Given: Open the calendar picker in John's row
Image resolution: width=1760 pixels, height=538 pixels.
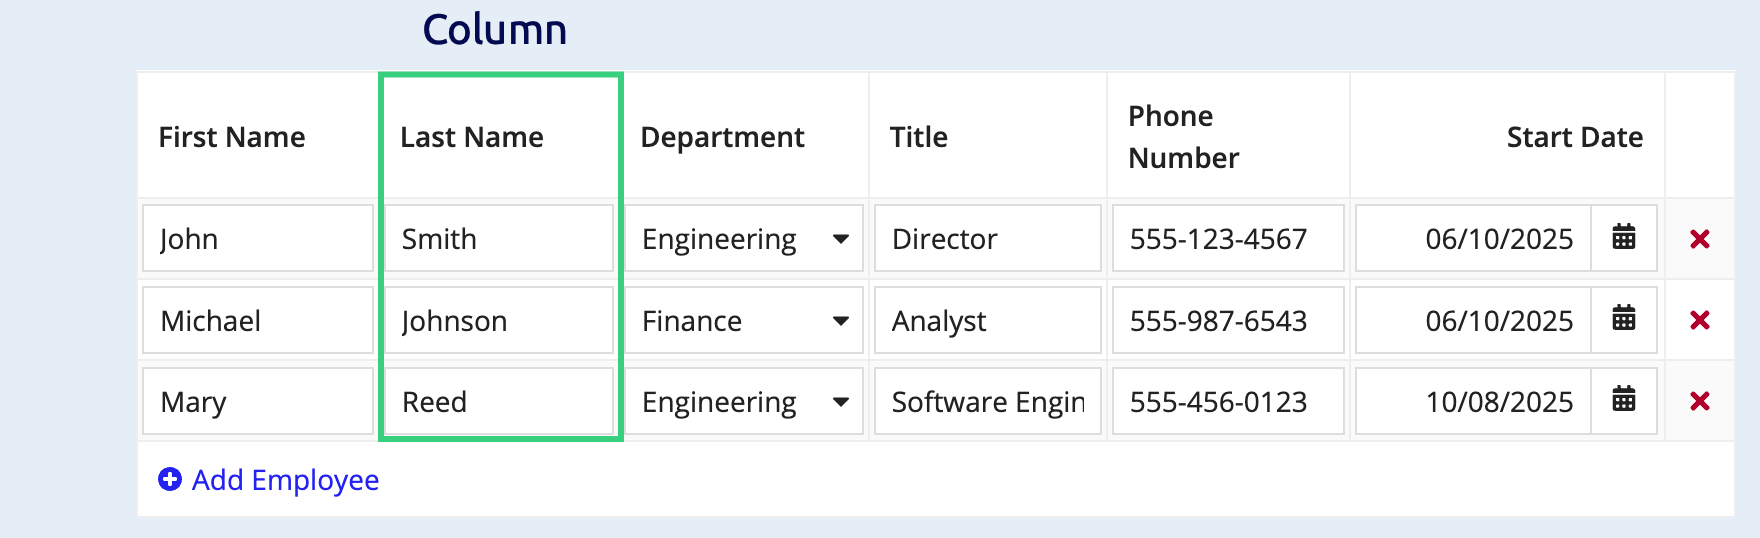Looking at the screenshot, I should click(1624, 238).
